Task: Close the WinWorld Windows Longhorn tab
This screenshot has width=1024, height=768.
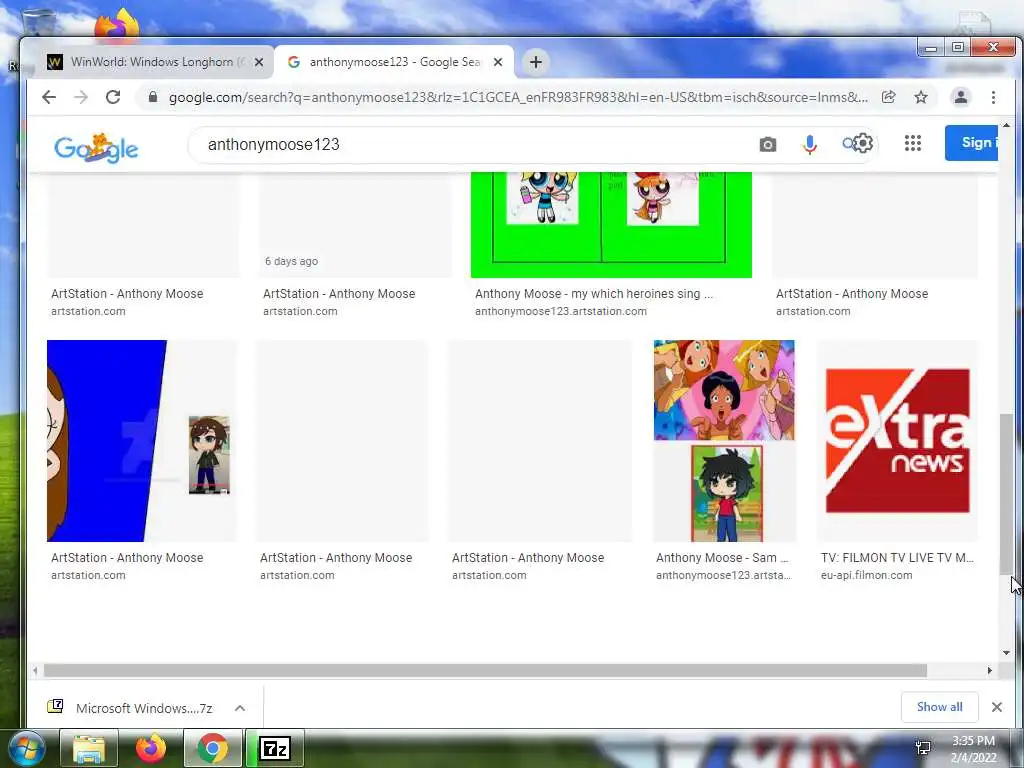Action: 259,62
